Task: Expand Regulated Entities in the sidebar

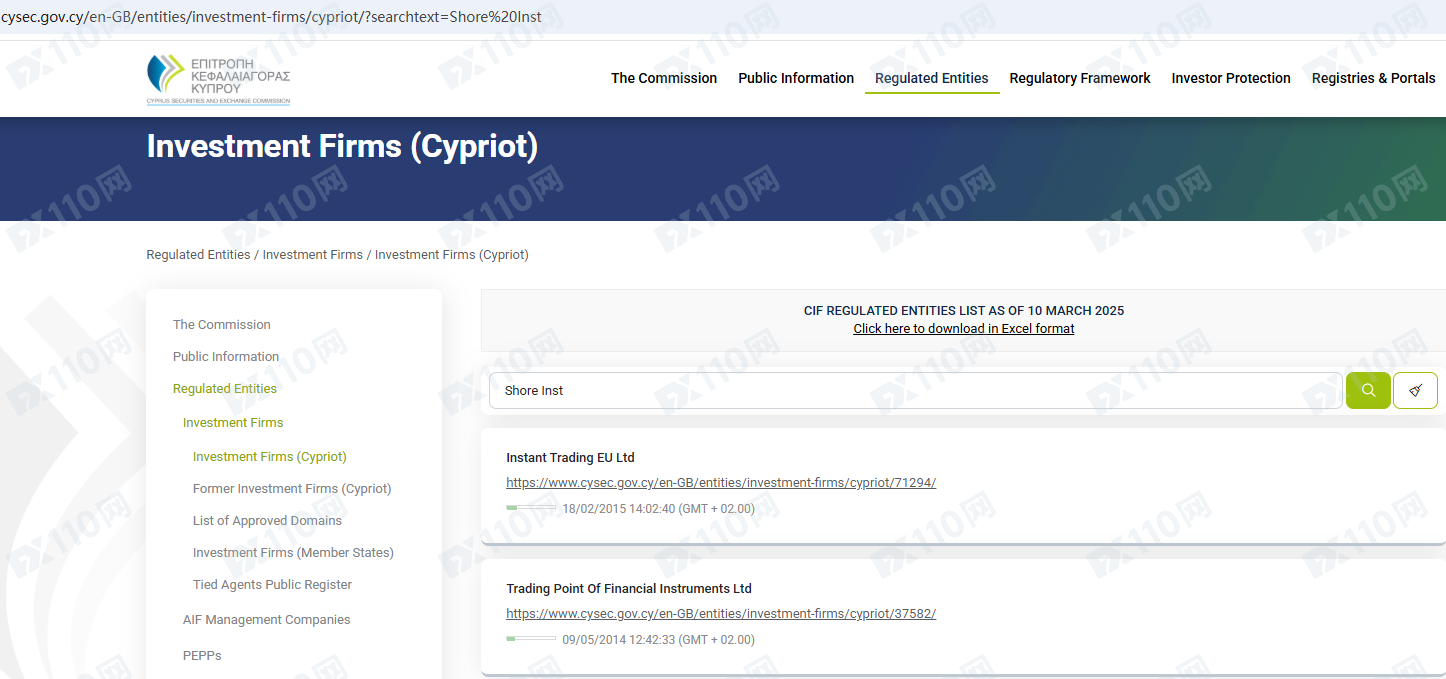Action: click(x=225, y=389)
